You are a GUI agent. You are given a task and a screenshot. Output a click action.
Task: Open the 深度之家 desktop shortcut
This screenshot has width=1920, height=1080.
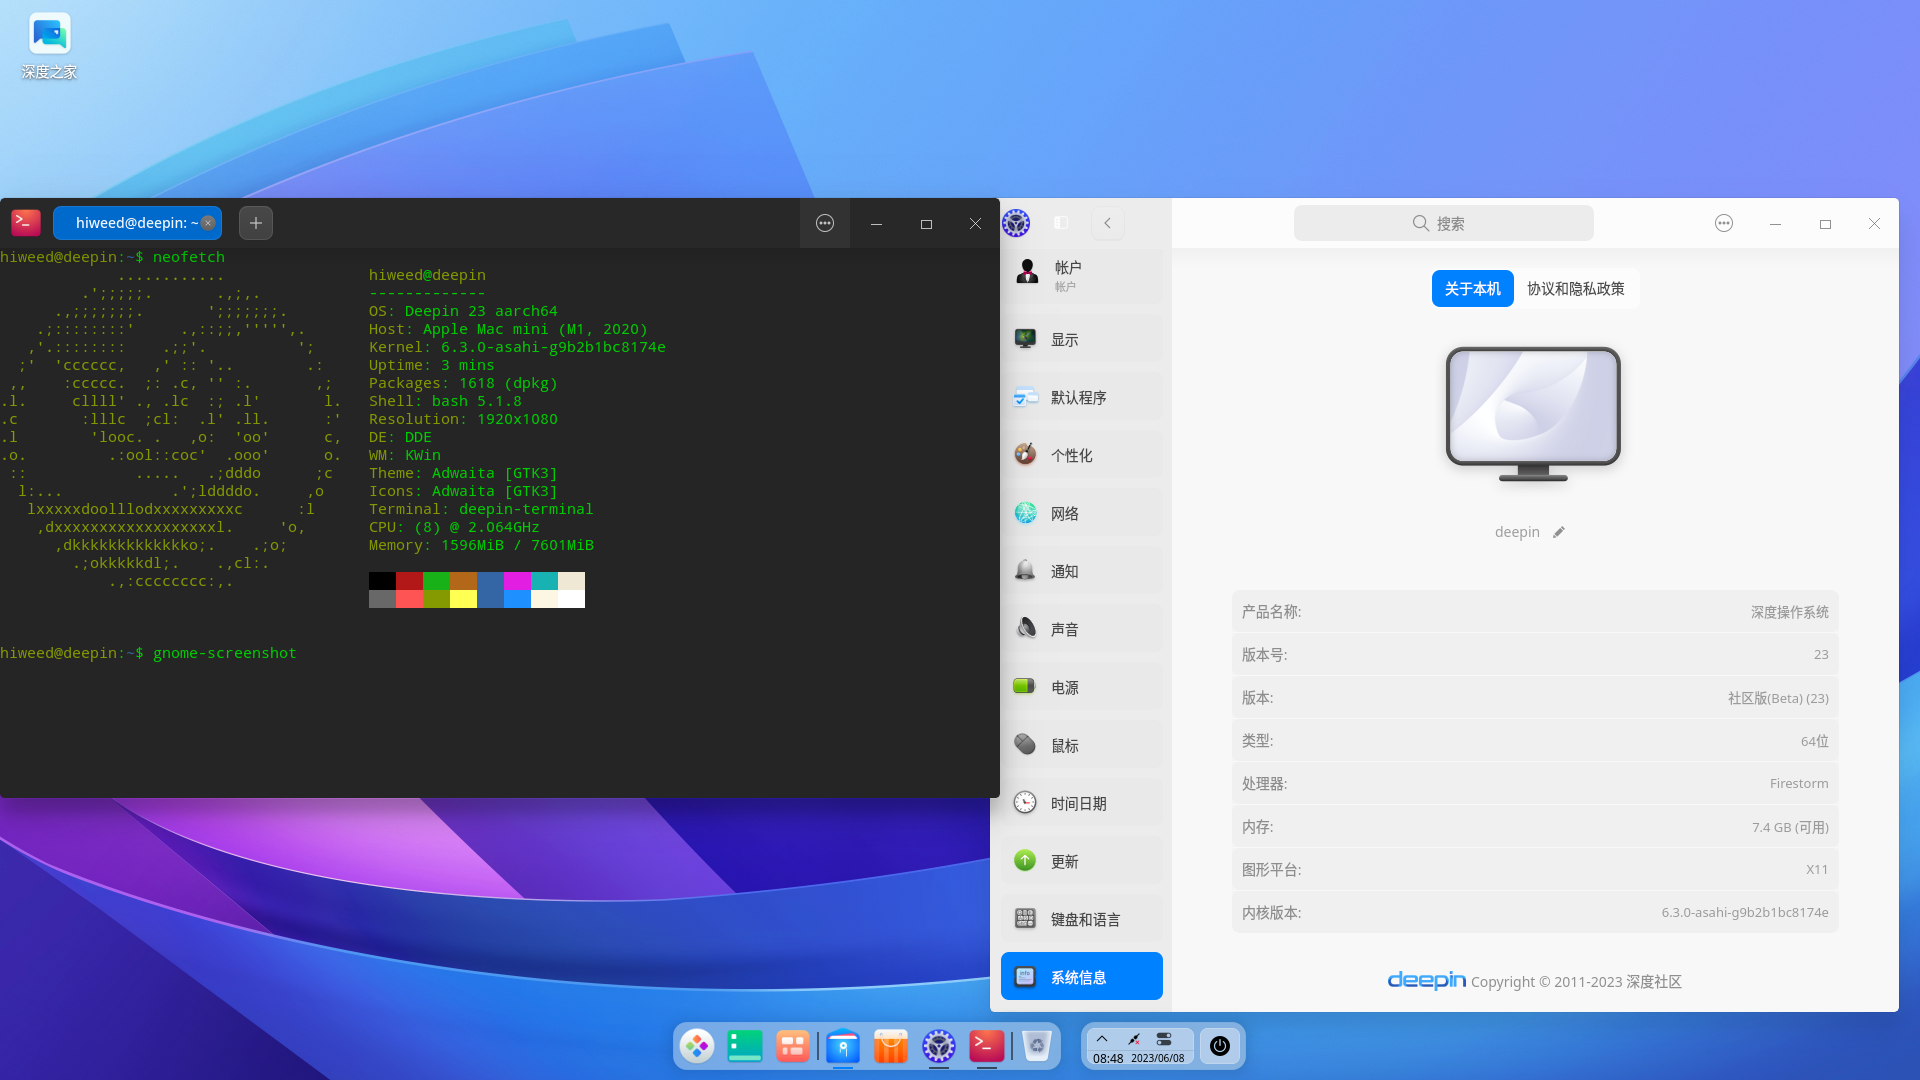49,46
